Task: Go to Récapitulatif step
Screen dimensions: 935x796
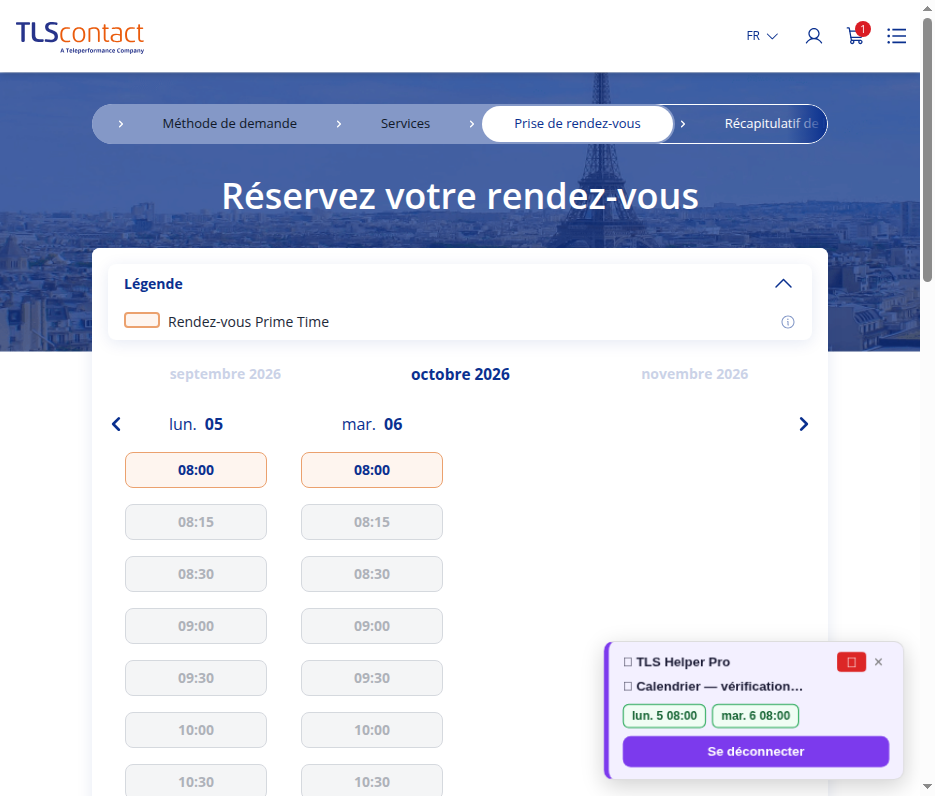Action: pyautogui.click(x=771, y=123)
